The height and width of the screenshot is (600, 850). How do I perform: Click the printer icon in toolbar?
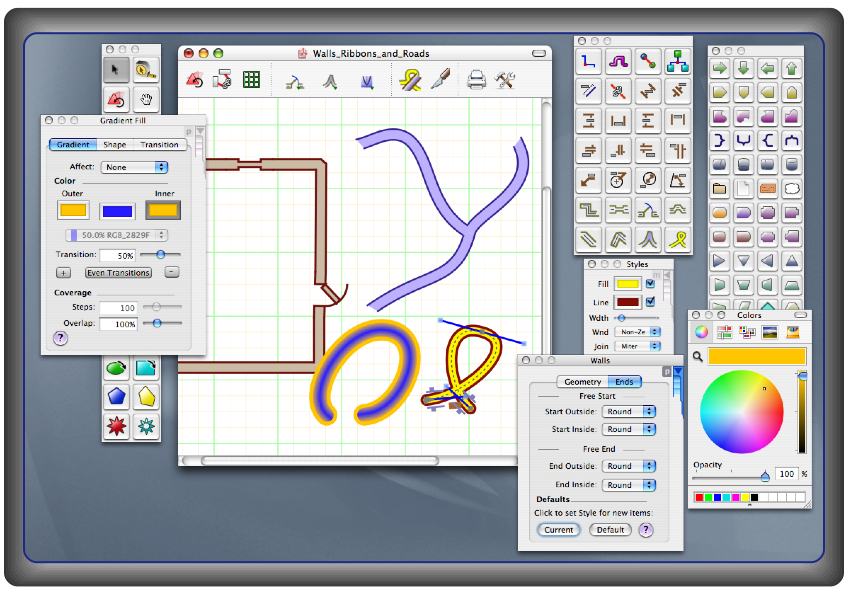(x=476, y=80)
